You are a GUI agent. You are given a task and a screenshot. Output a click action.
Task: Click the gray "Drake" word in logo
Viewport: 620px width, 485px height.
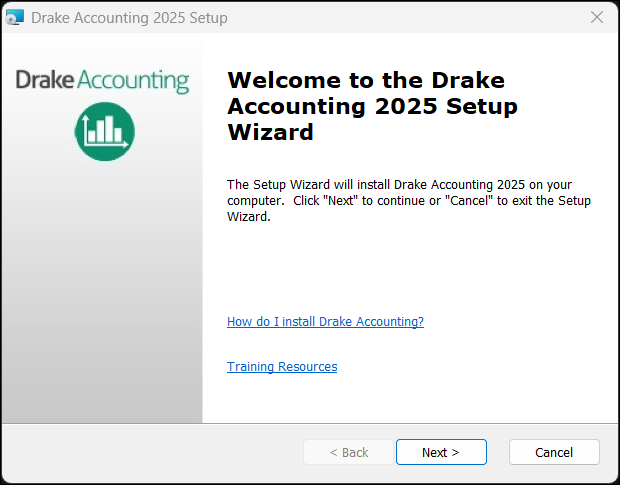tap(44, 81)
